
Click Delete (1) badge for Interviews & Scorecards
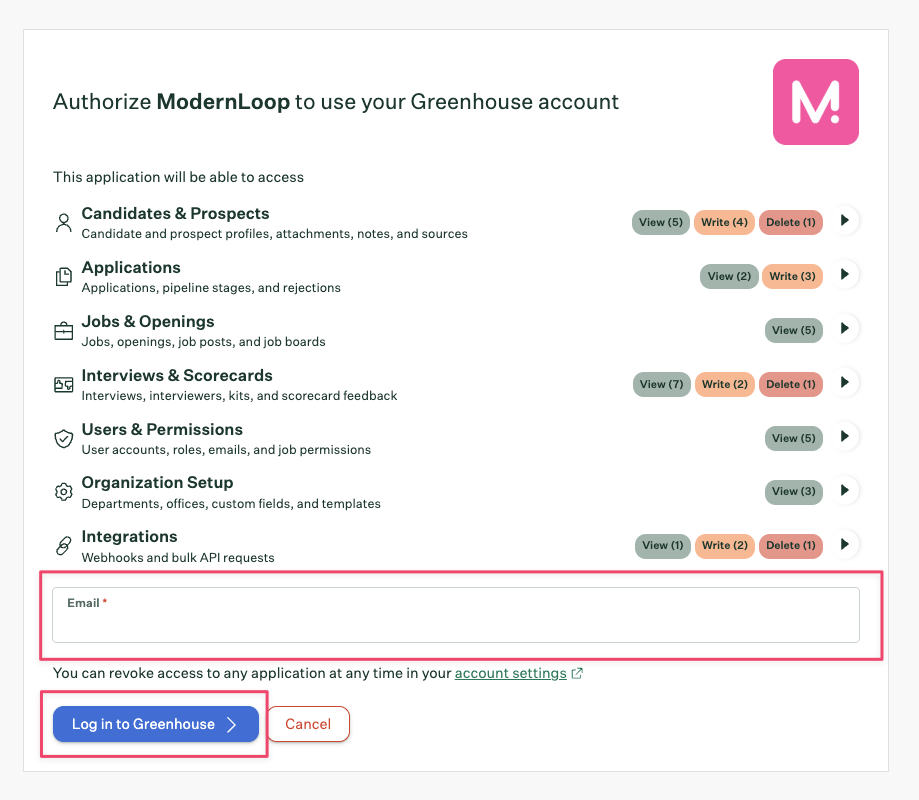791,384
